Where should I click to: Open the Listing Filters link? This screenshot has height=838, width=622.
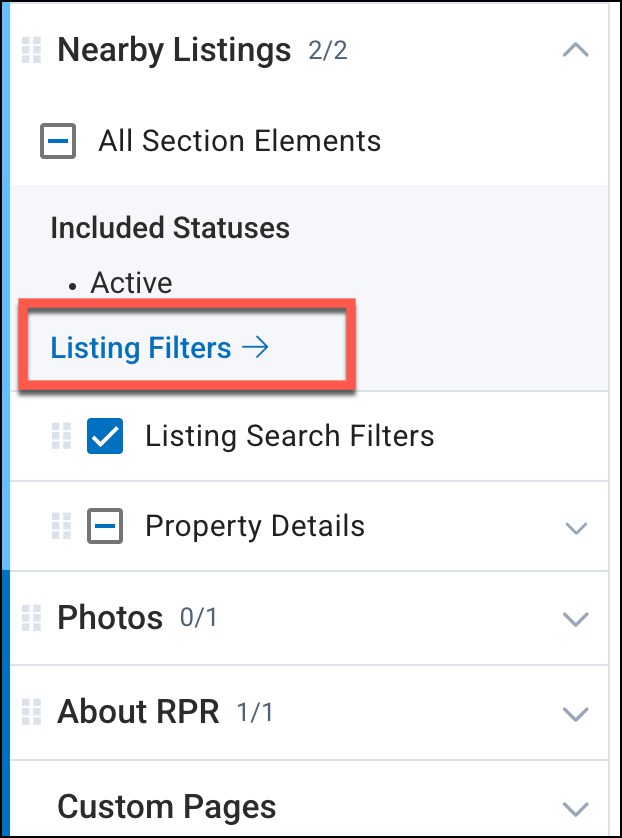141,348
